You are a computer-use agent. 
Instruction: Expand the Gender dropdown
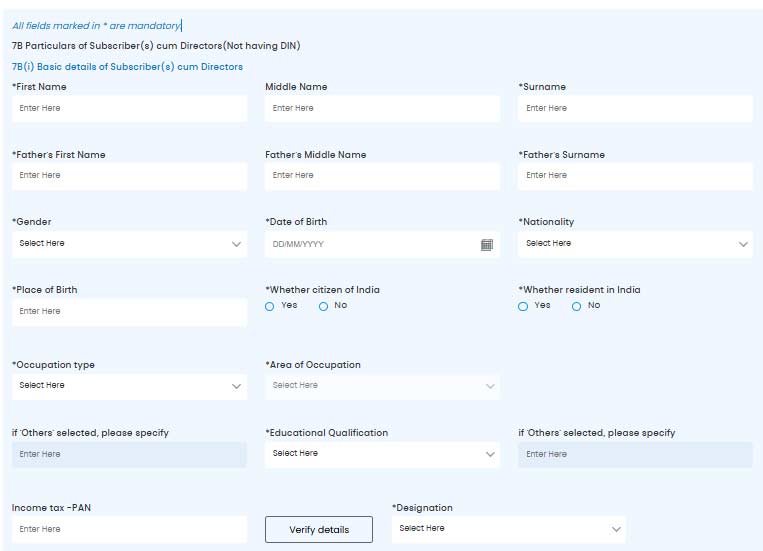tap(129, 244)
